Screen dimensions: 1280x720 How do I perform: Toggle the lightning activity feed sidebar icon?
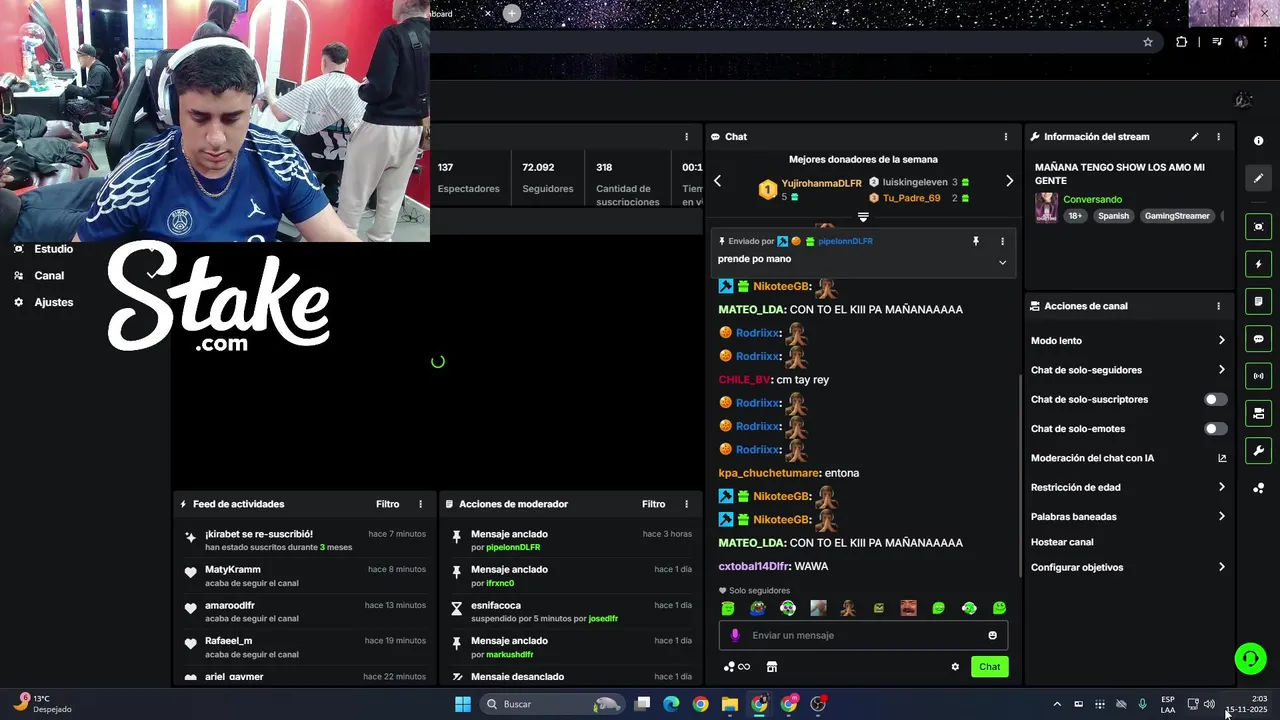(1258, 264)
